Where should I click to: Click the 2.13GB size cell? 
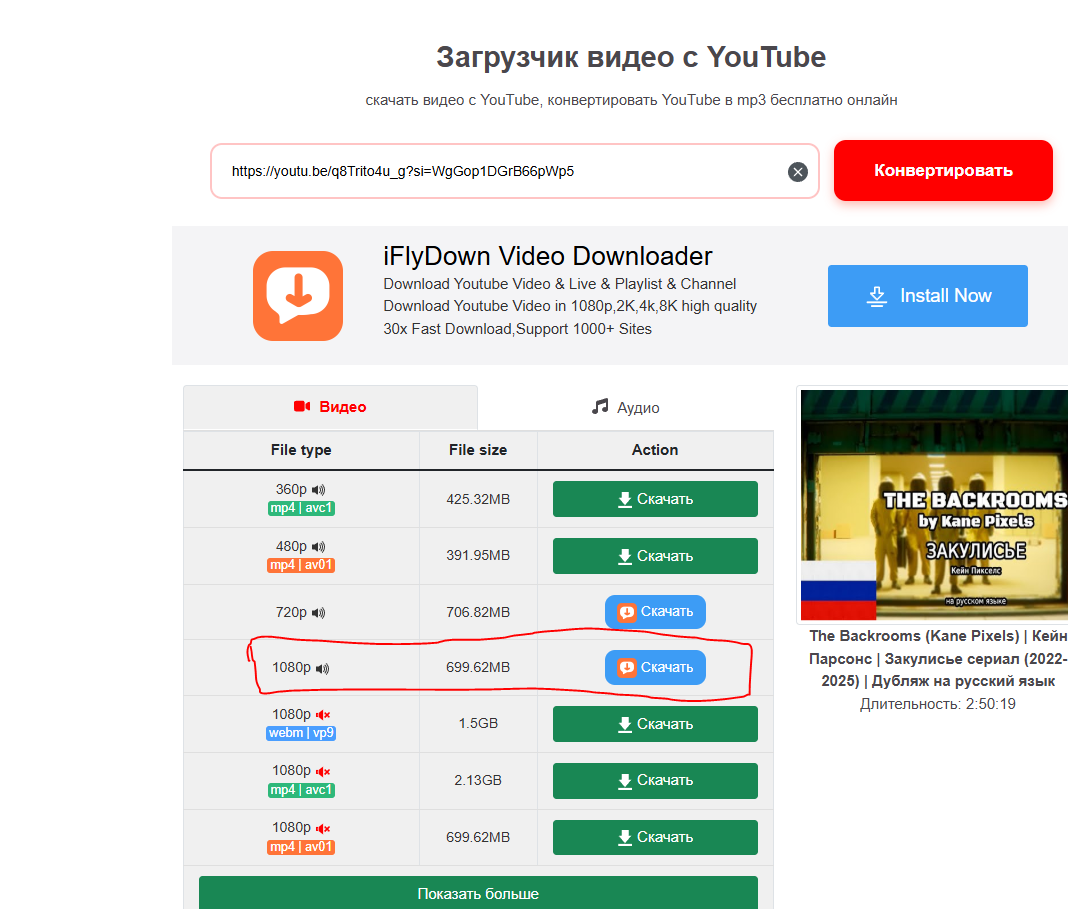(478, 780)
